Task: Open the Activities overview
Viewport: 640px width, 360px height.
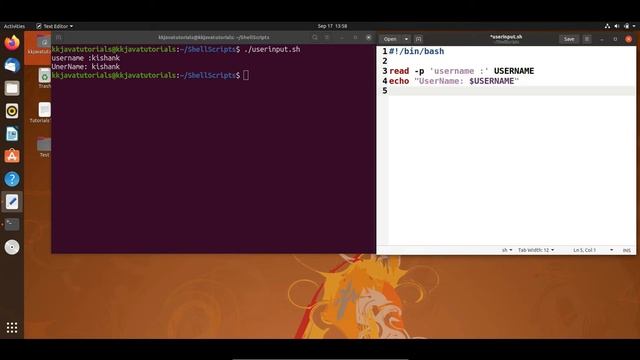Action: 14,26
